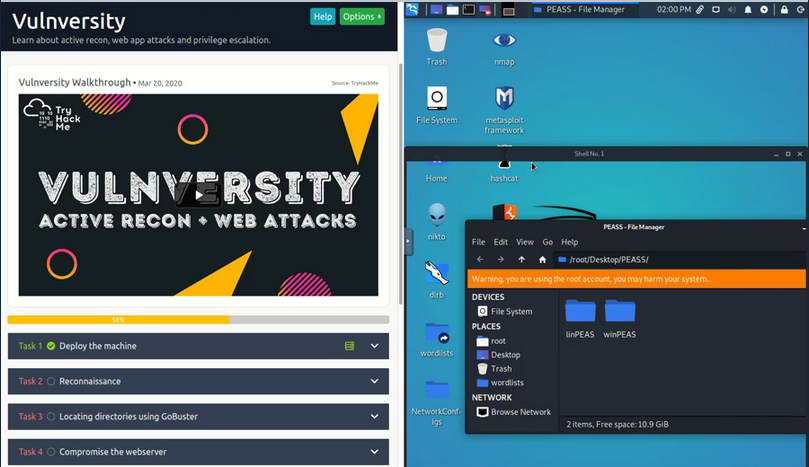Select Desktop in Places sidebar
809x467 pixels.
click(x=499, y=355)
